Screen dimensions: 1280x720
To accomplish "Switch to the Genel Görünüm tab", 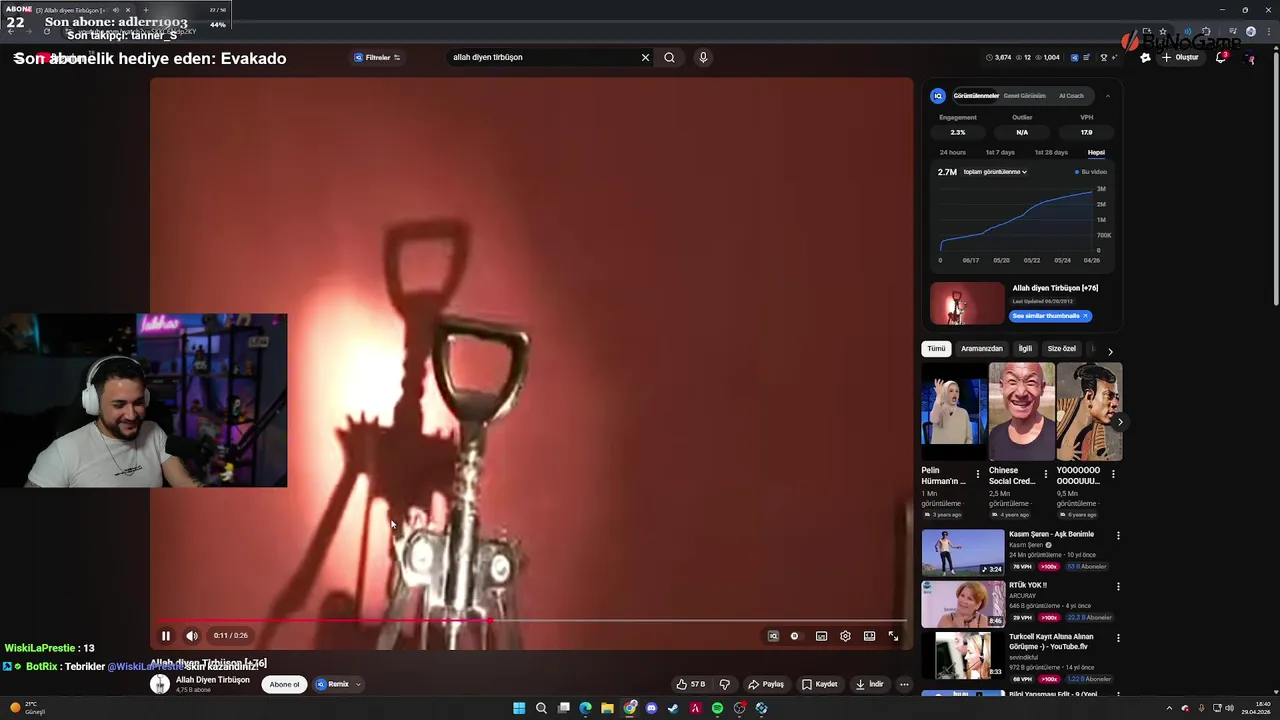I will click(1024, 96).
